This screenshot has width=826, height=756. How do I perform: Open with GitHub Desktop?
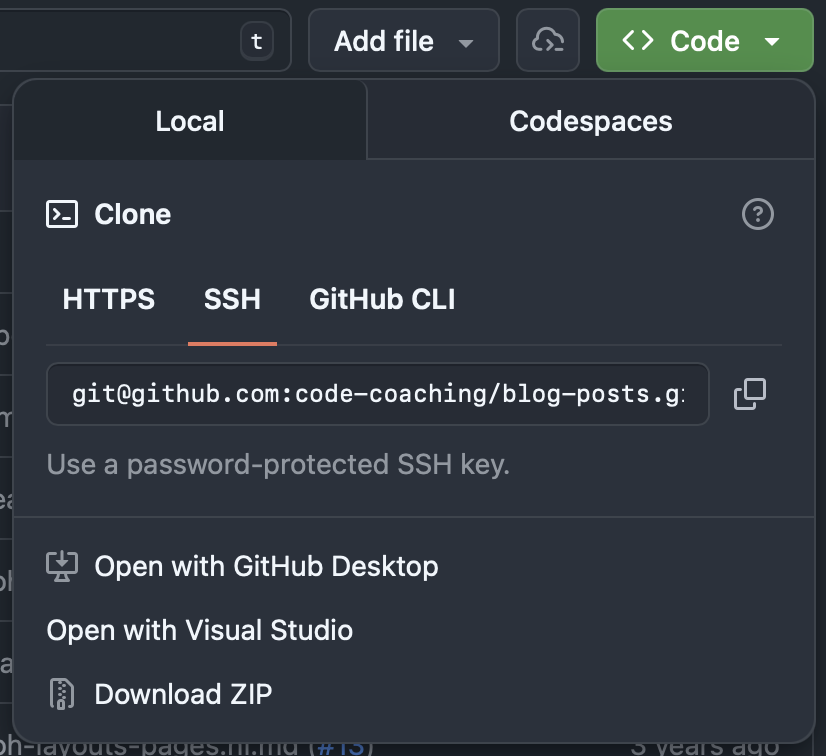coord(266,566)
